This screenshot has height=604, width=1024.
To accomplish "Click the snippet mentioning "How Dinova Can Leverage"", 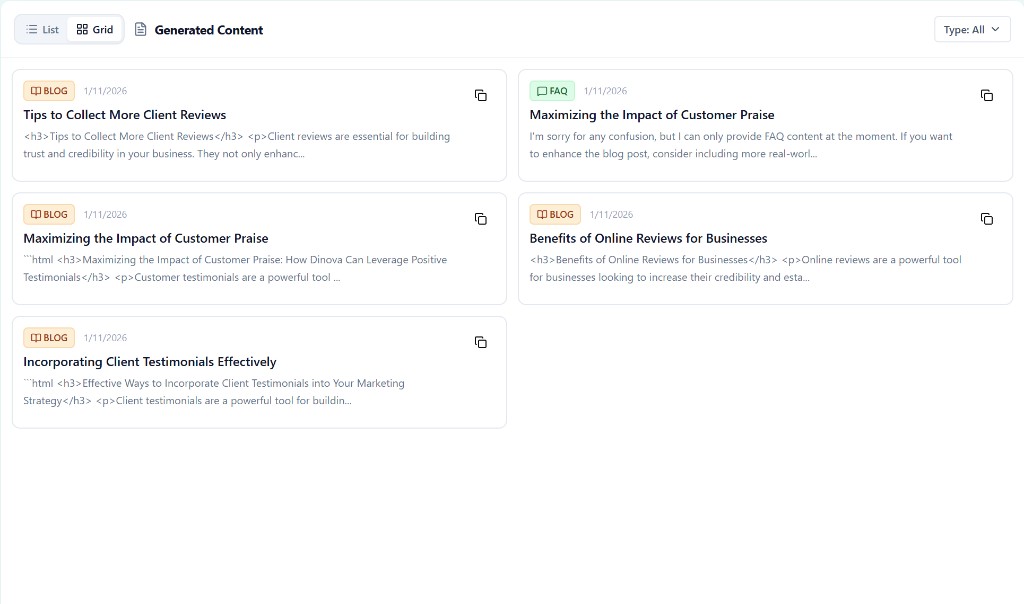I will click(235, 268).
